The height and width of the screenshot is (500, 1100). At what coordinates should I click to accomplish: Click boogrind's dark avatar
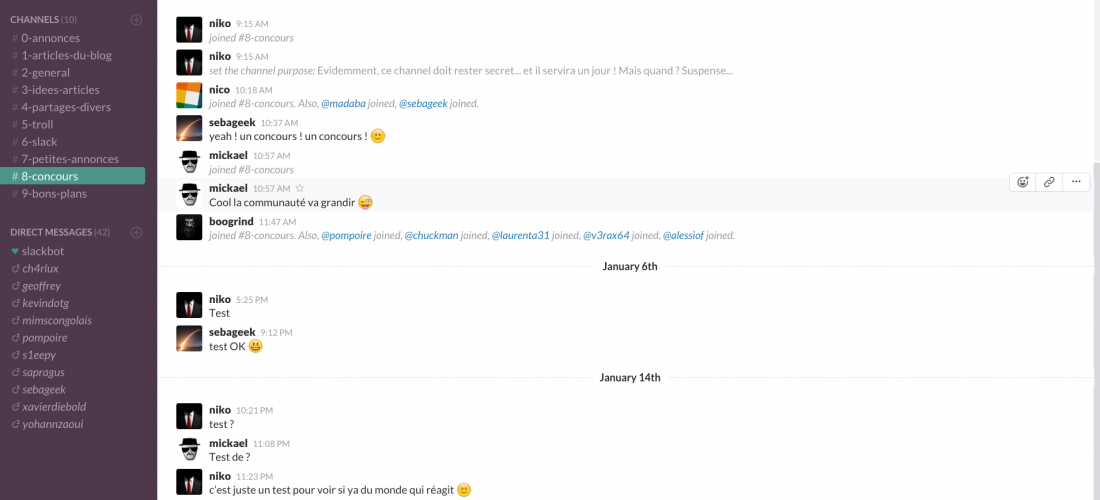189,227
